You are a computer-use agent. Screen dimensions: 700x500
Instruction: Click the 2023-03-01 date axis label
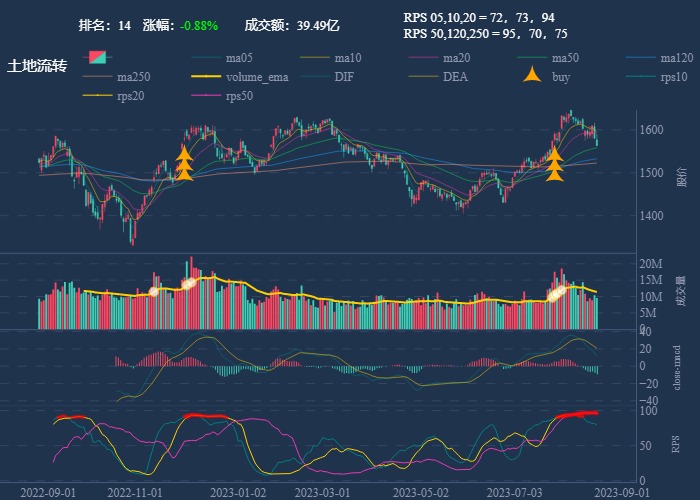(x=323, y=492)
